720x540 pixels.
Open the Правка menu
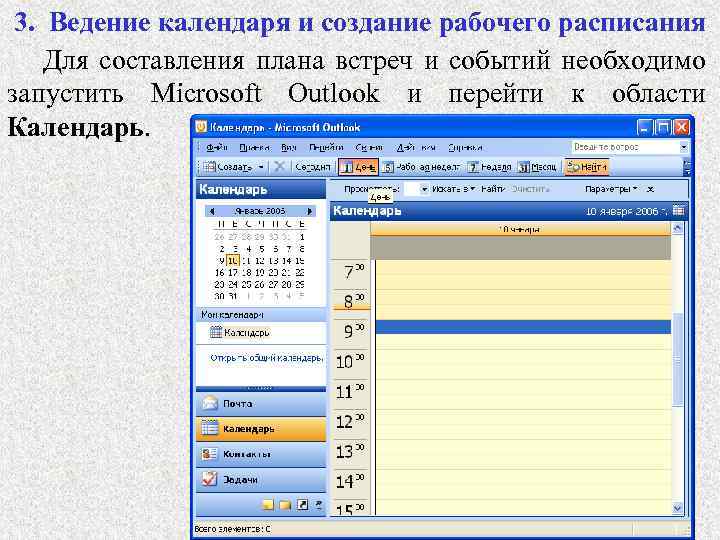point(254,147)
